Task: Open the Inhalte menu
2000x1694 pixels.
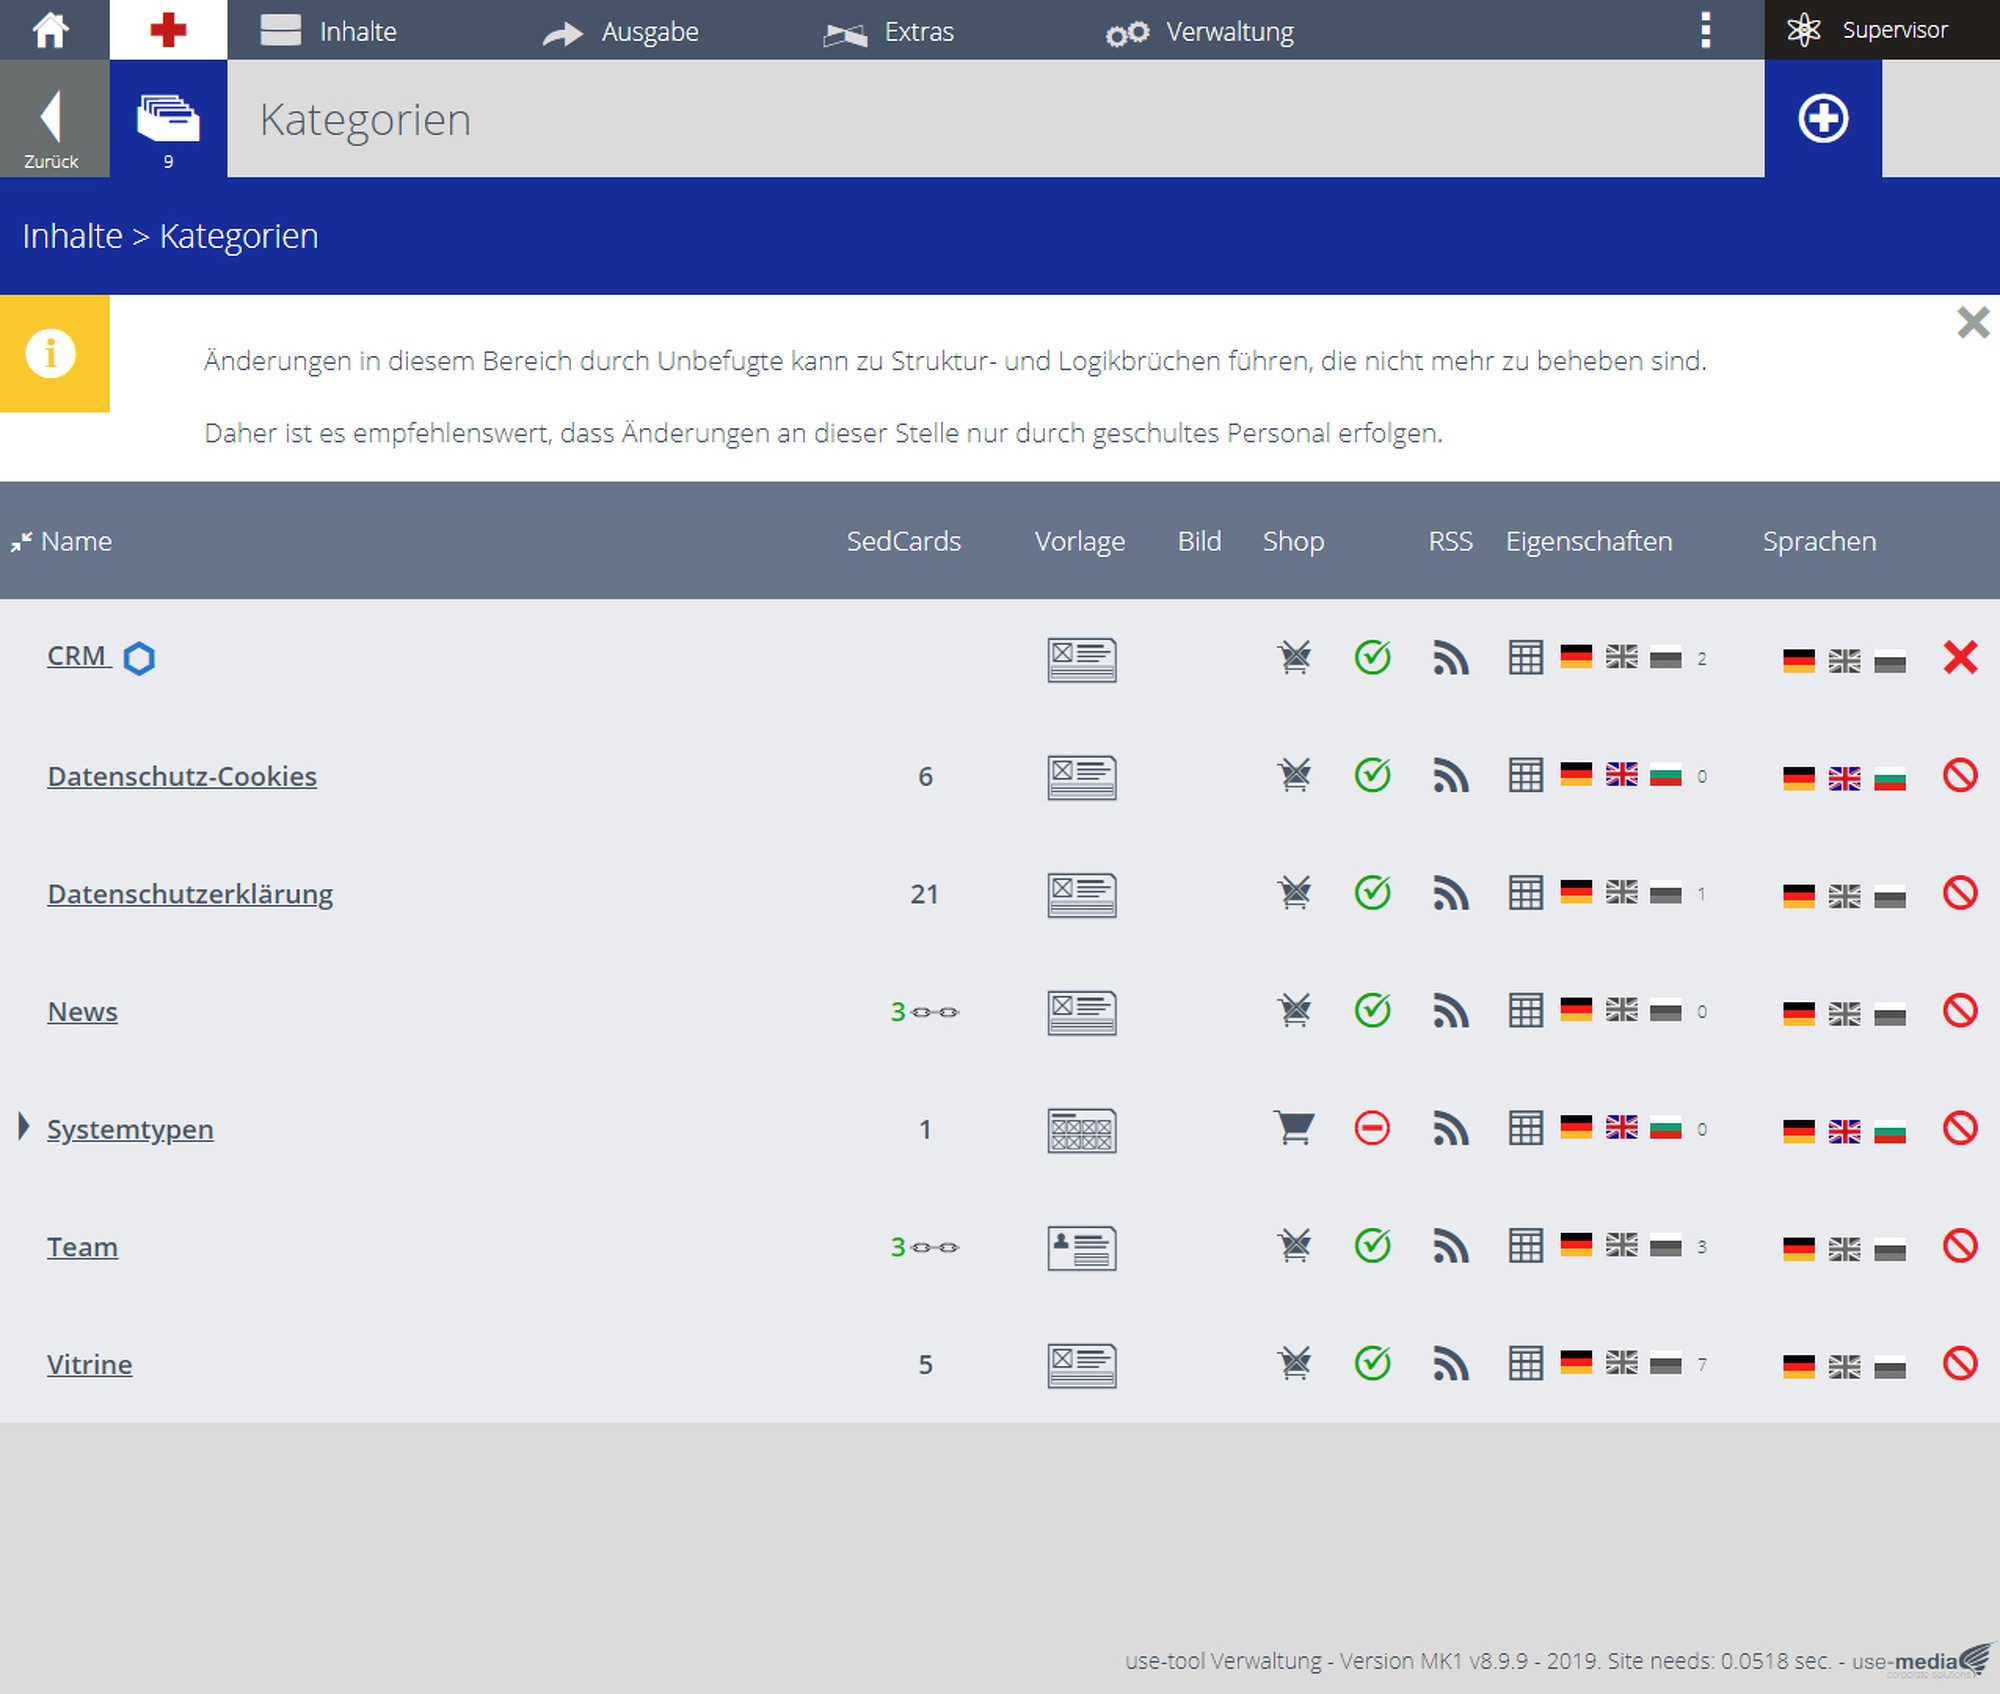Action: pos(328,31)
